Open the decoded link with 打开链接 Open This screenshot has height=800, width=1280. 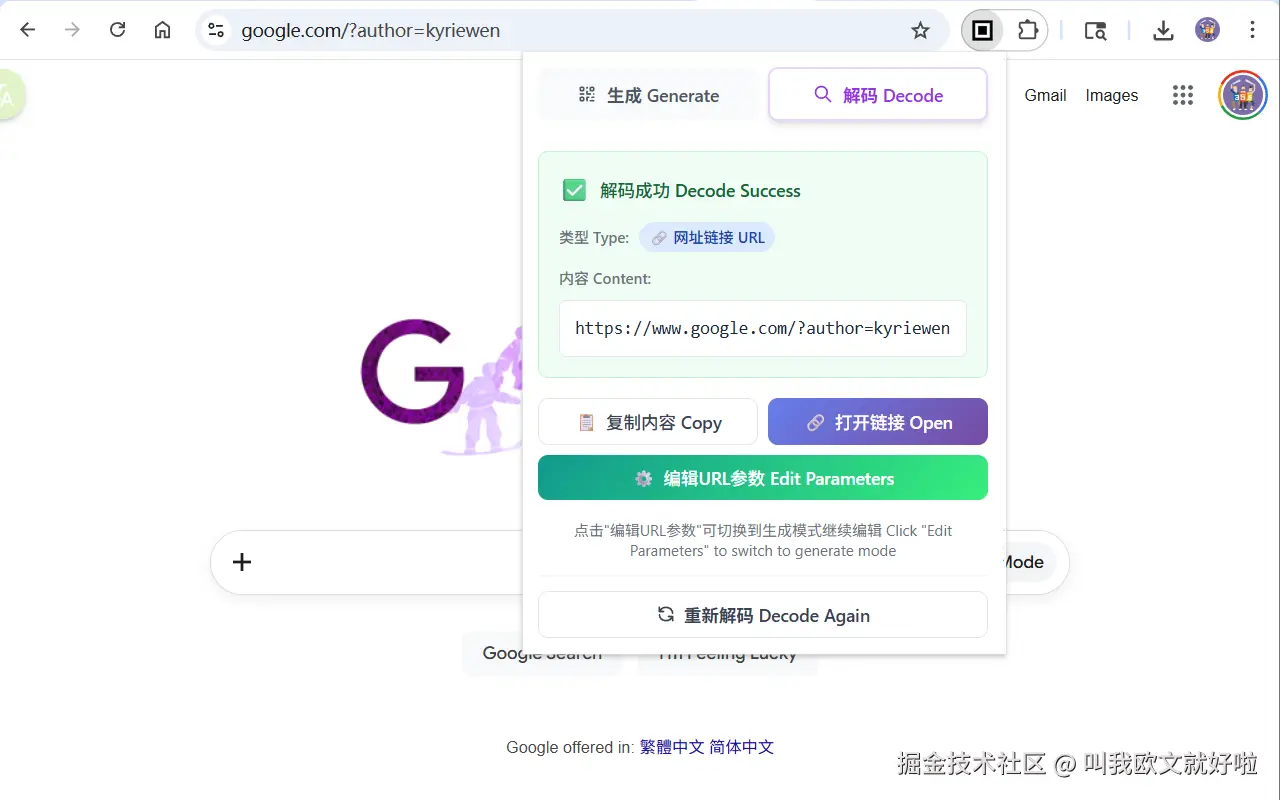[877, 422]
